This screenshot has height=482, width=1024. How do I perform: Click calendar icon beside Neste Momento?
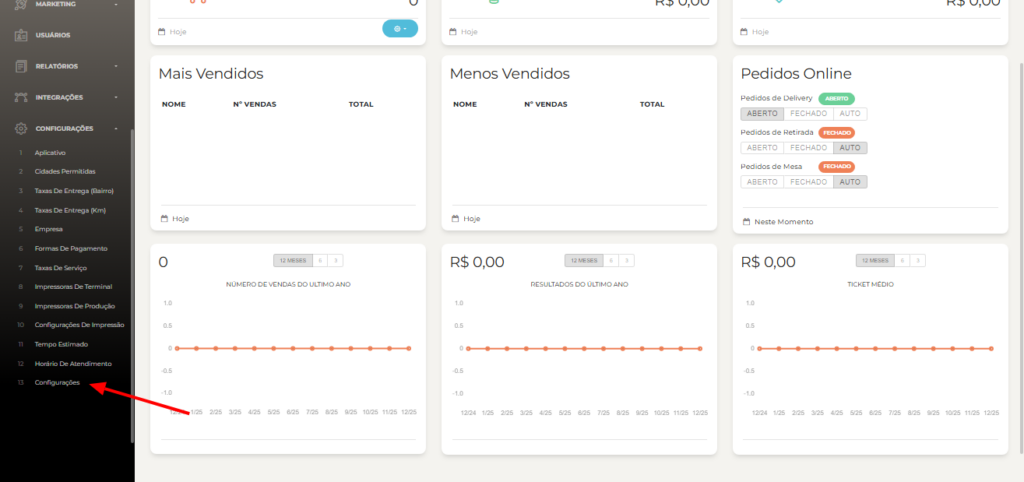click(746, 221)
